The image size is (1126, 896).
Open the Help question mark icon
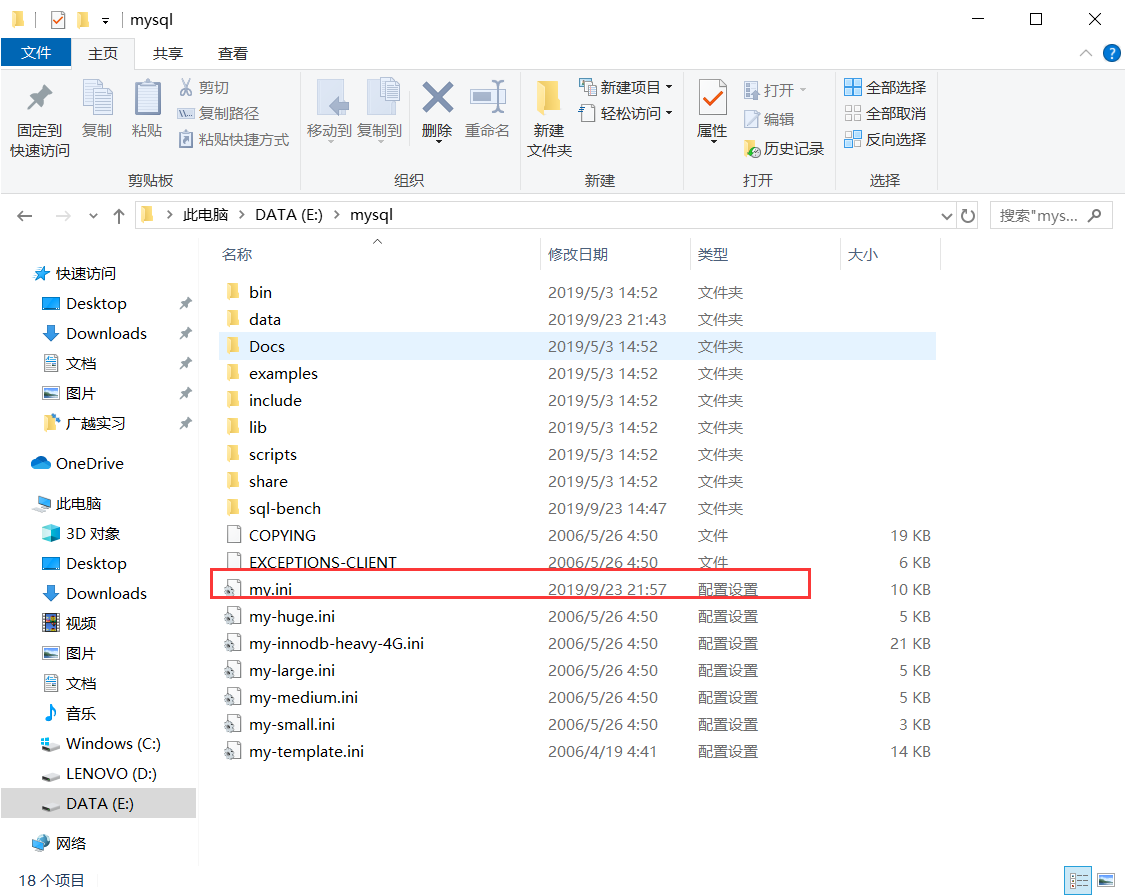click(x=1112, y=53)
